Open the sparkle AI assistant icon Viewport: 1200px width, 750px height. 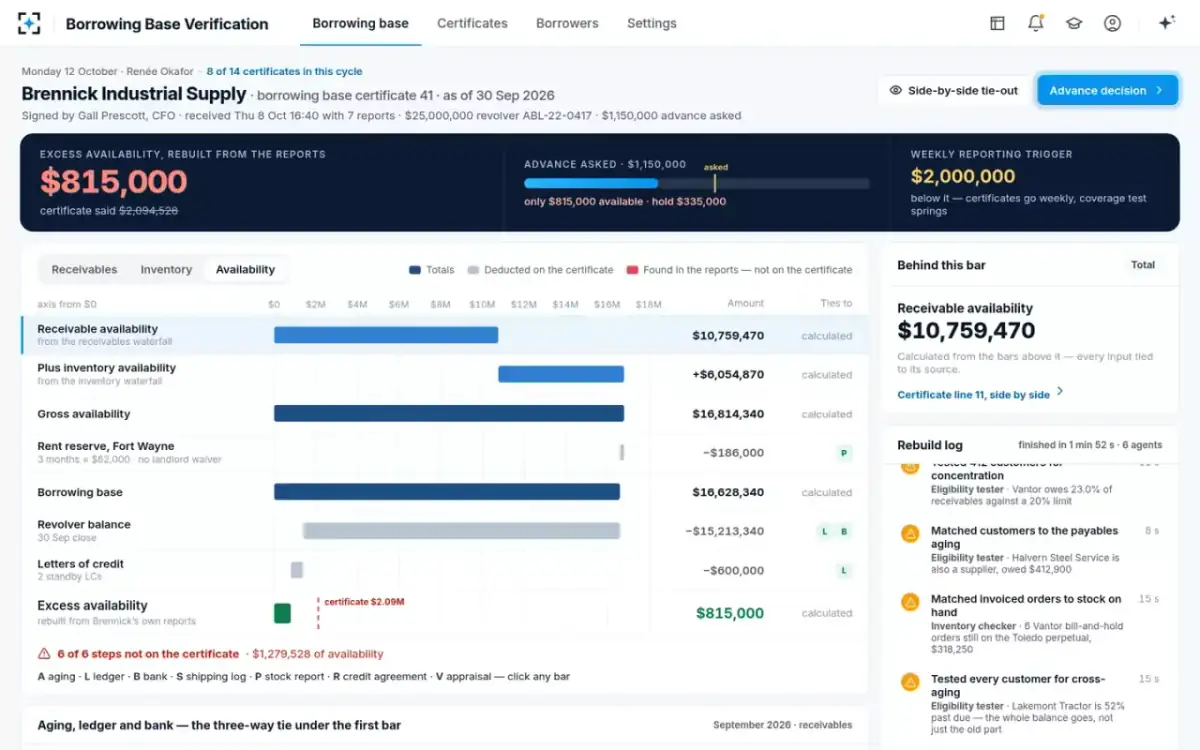pos(1166,23)
